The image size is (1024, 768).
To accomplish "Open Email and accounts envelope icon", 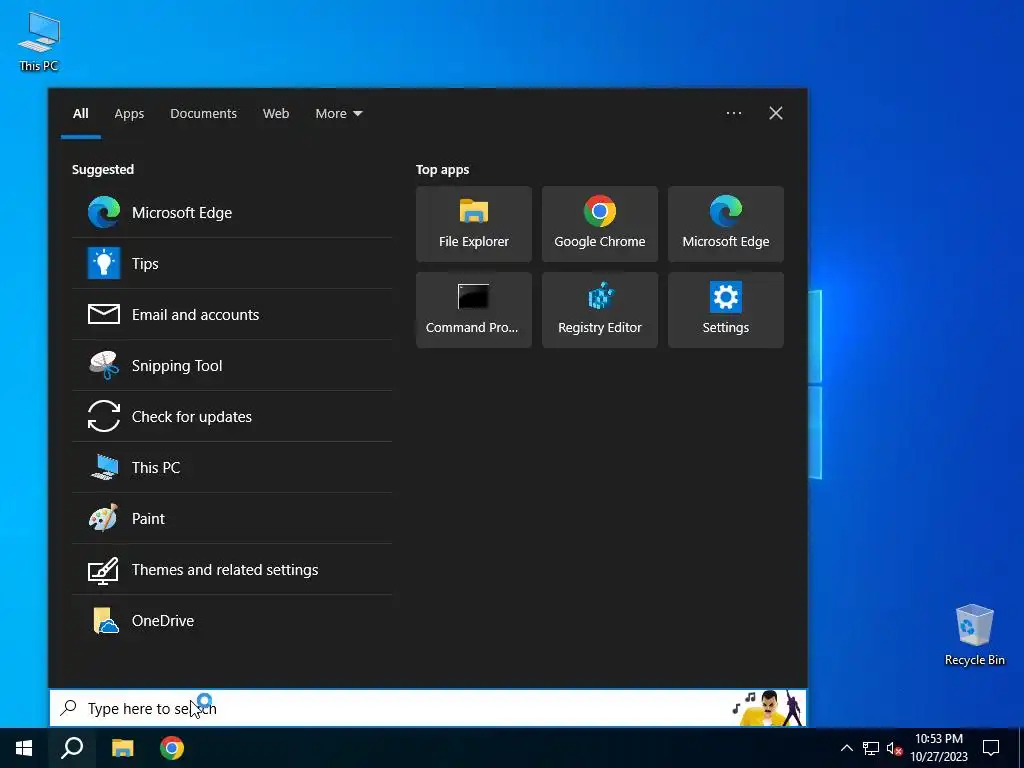I will point(104,314).
